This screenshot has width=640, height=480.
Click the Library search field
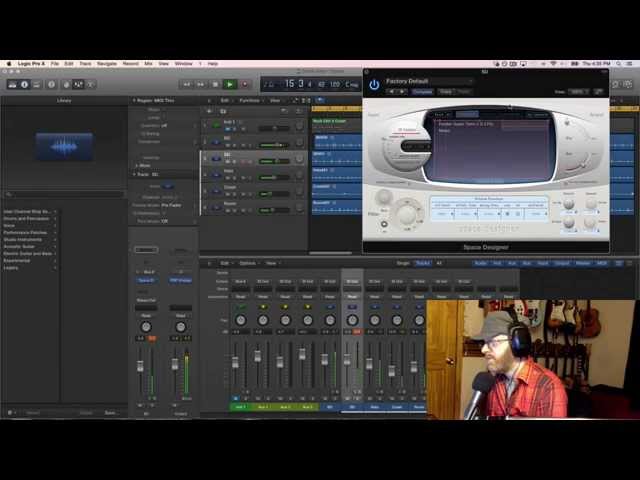click(64, 195)
